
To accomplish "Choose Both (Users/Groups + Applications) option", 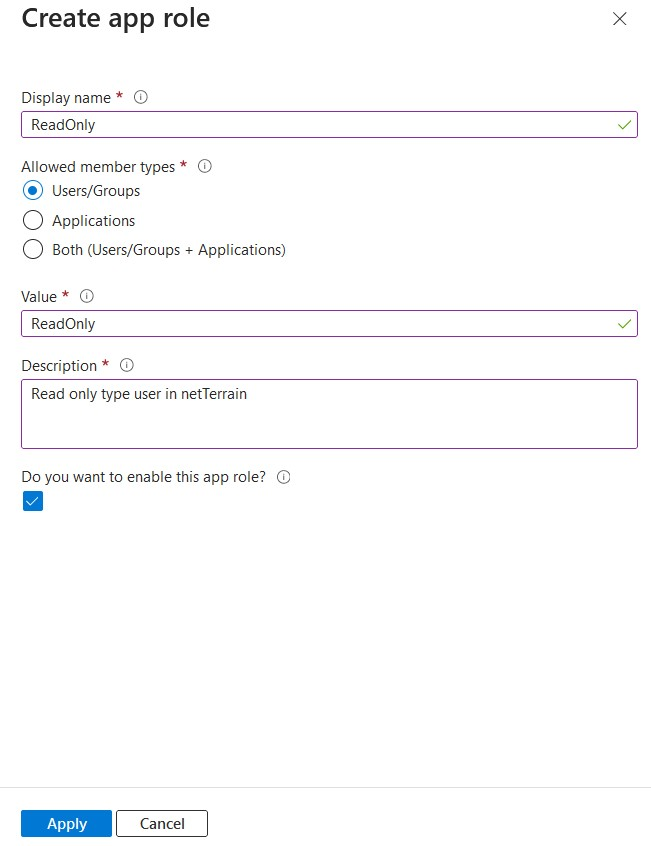I will [33, 250].
